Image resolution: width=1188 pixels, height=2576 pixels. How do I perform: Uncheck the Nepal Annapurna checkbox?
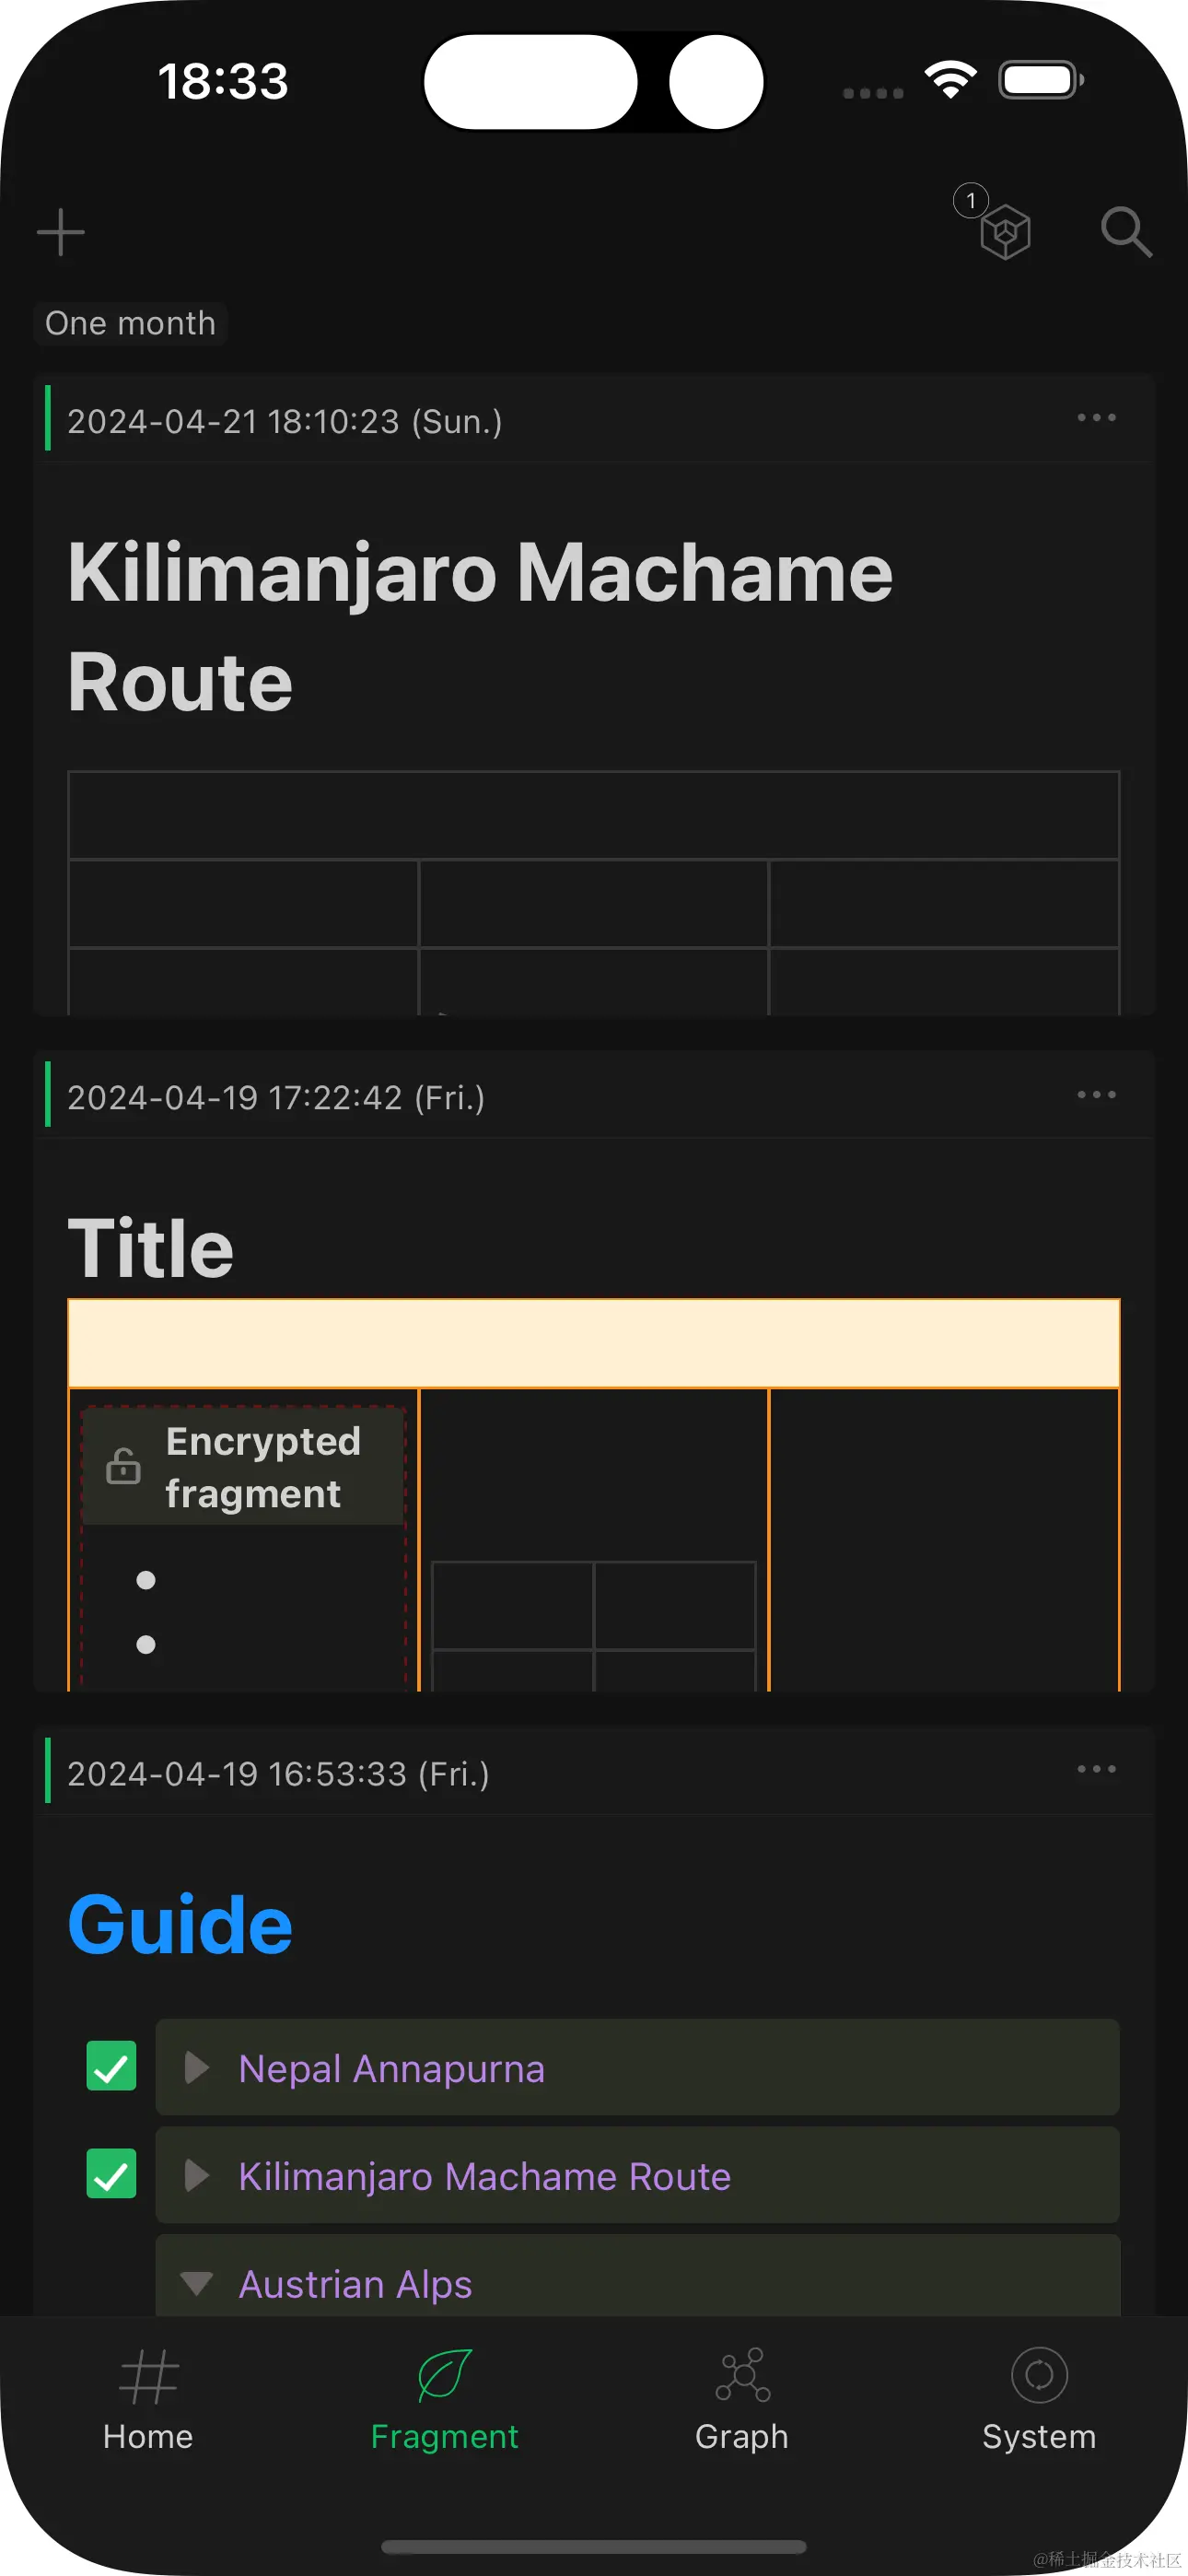pos(110,2067)
